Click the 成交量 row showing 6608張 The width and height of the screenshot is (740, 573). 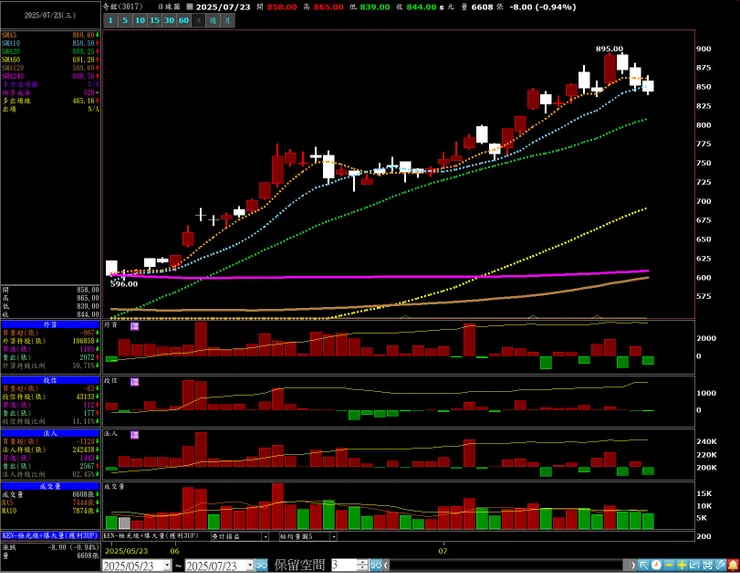pyautogui.click(x=50, y=494)
